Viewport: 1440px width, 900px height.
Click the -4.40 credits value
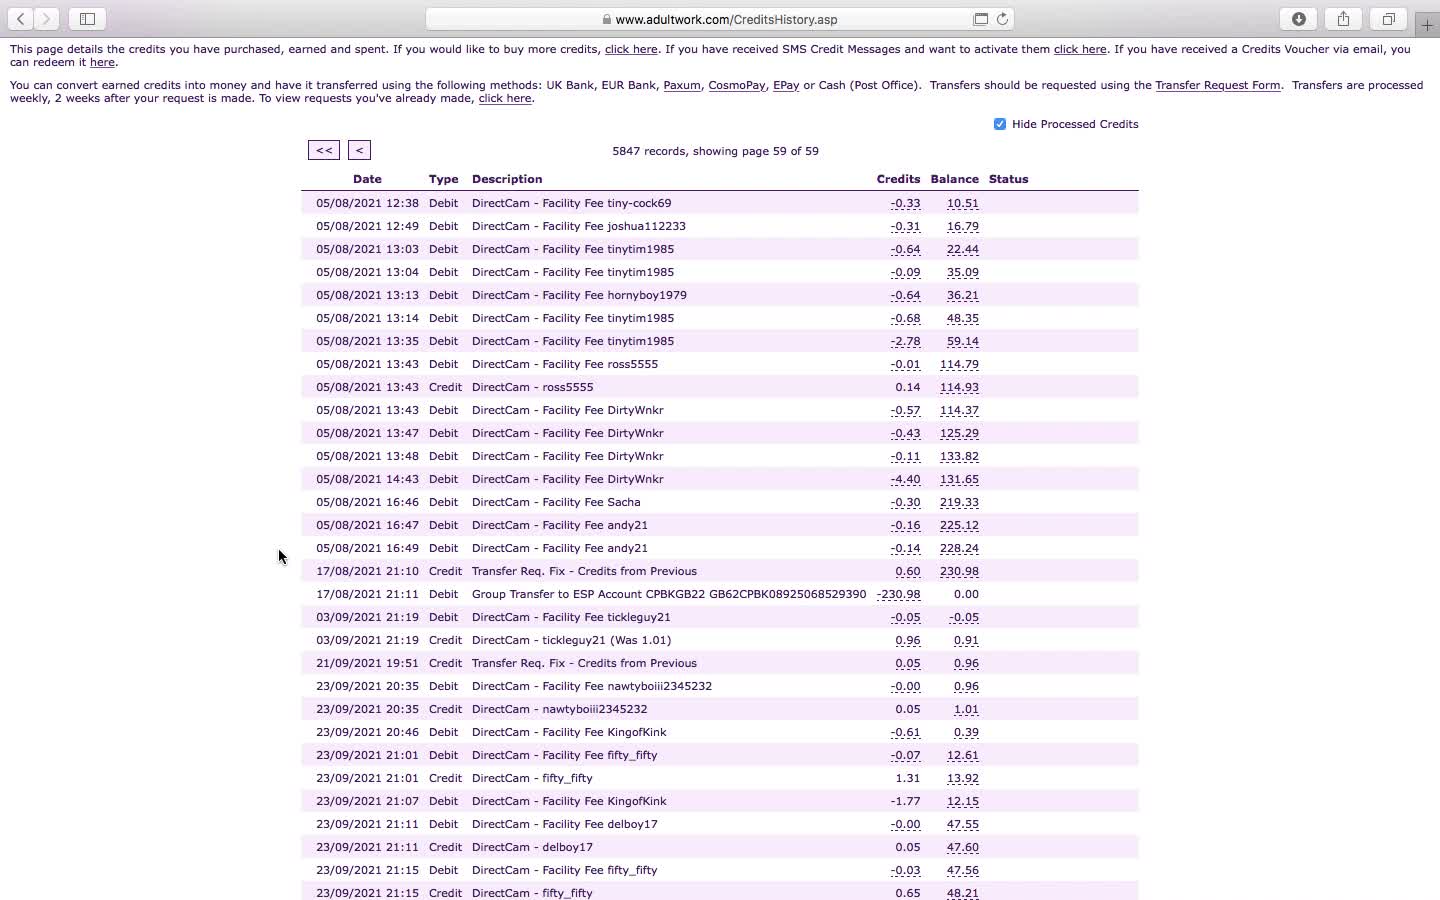click(905, 479)
